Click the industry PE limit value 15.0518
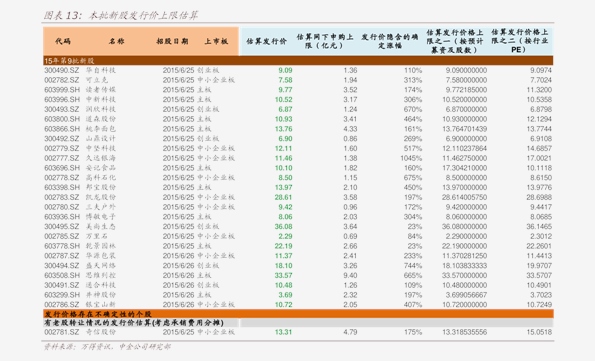The height and width of the screenshot is (361, 595). point(539,332)
